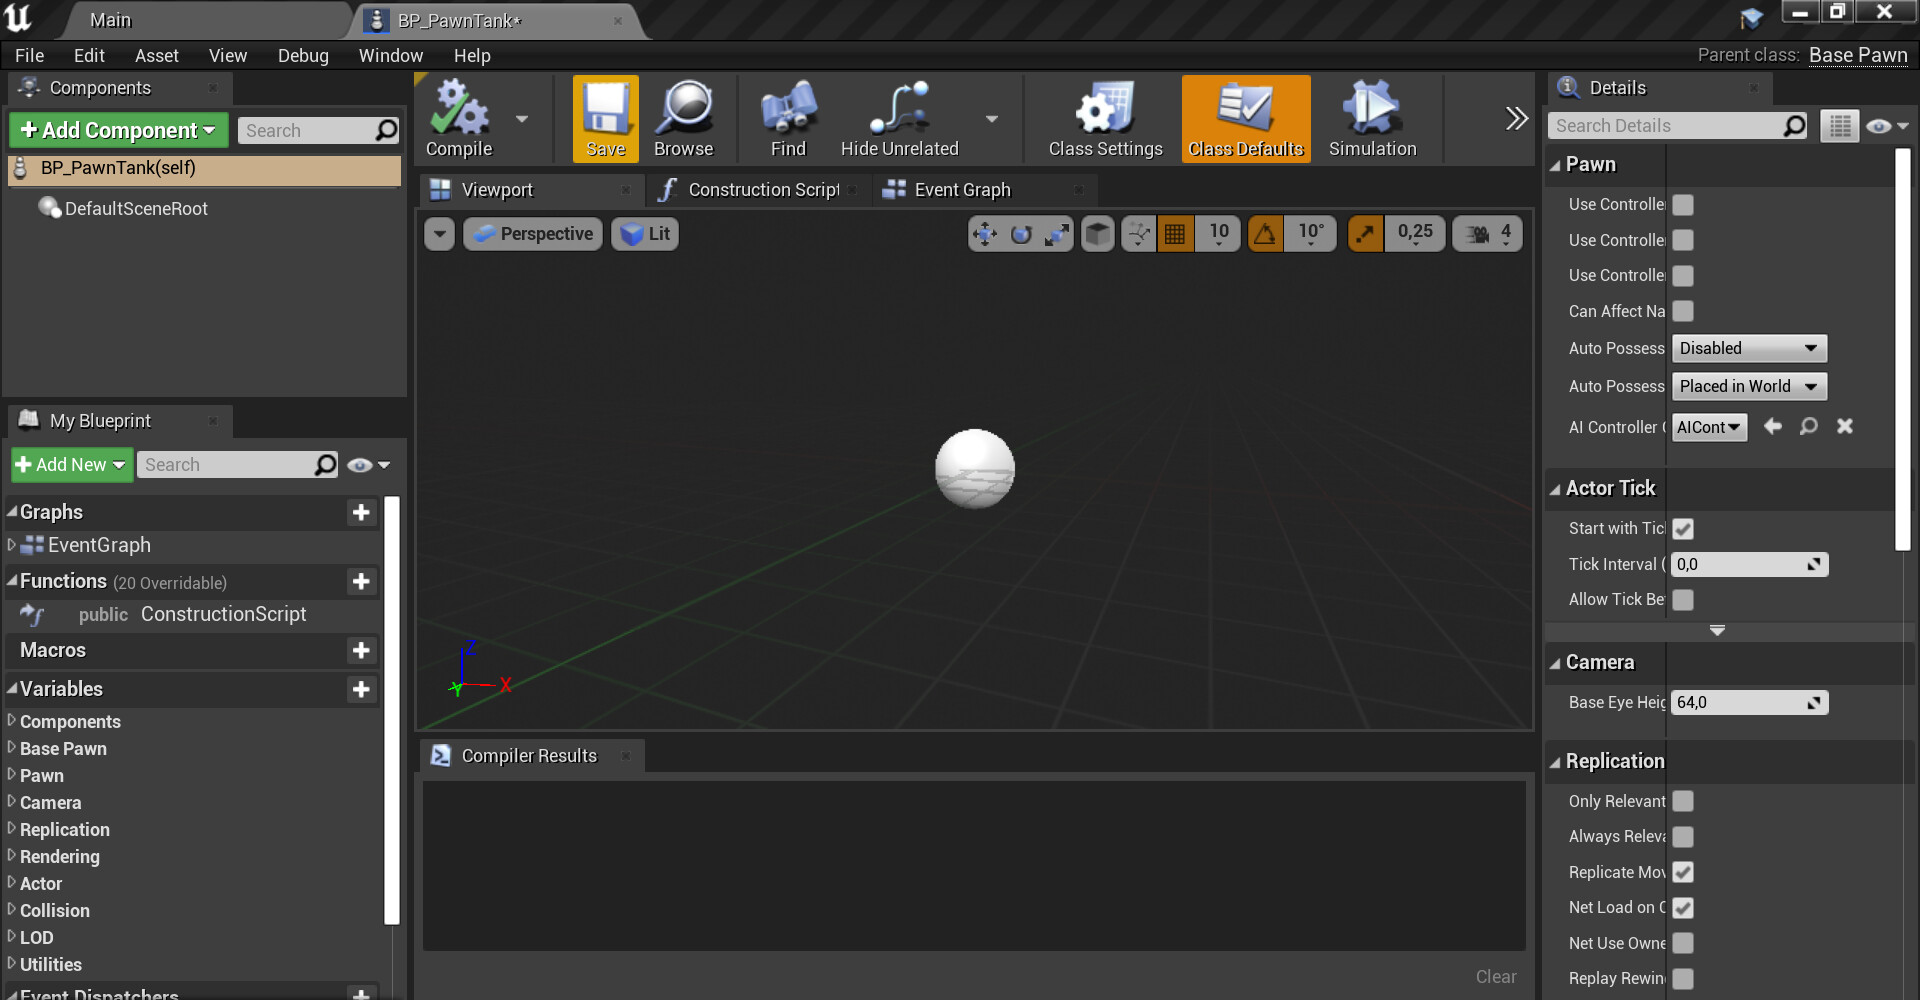Viewport: 1920px width, 1000px height.
Task: Toggle grid snapping icon in viewport
Action: pos(1175,234)
